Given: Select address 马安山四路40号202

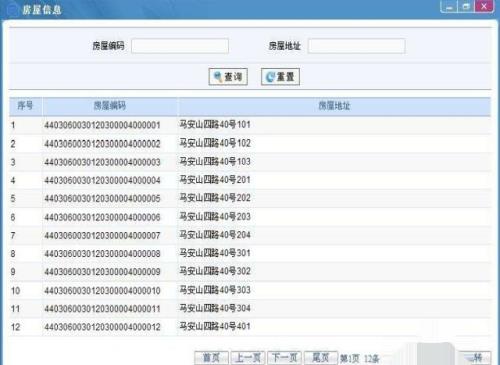Looking at the screenshot, I should pos(215,198).
